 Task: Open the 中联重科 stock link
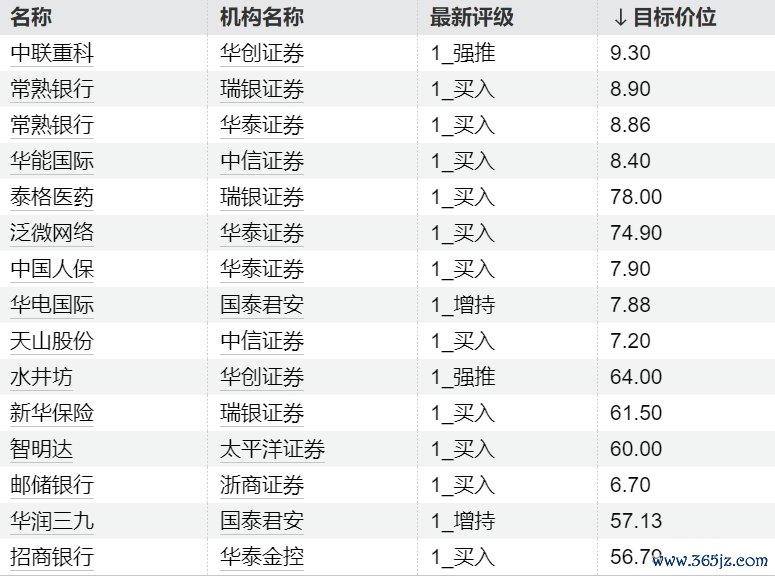(52, 53)
